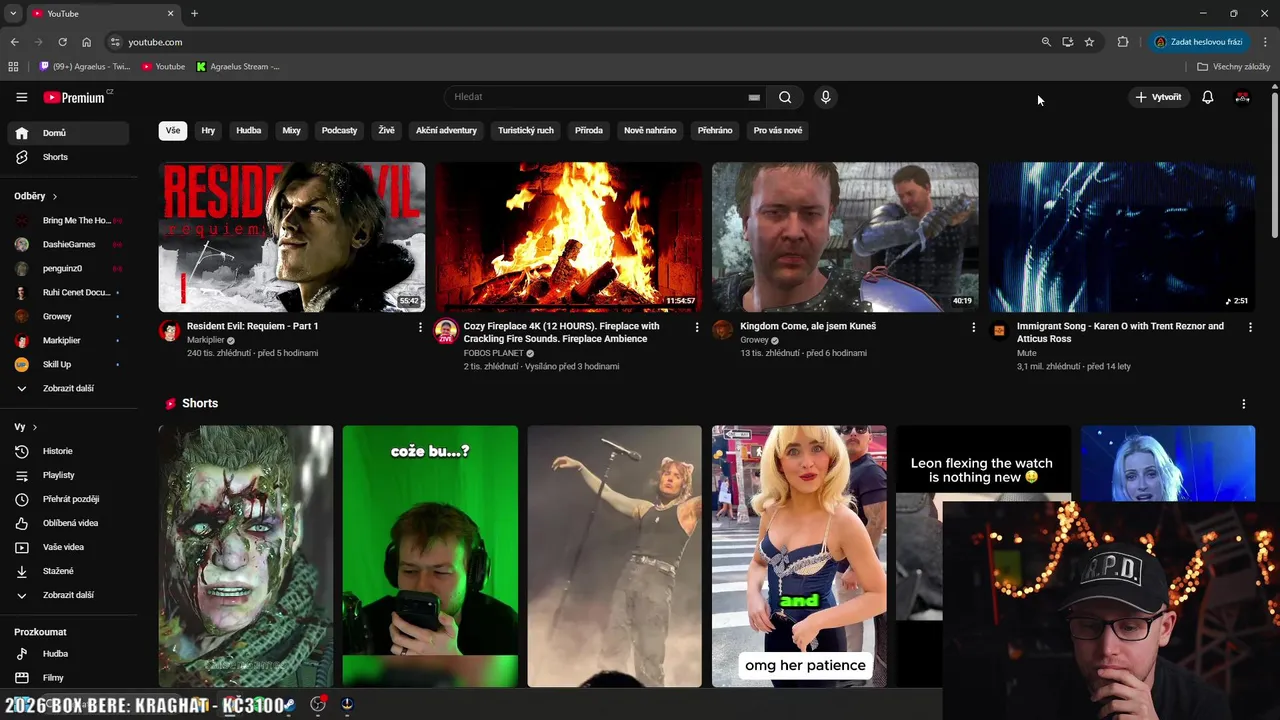Select the Vše filter chip

pyautogui.click(x=173, y=130)
